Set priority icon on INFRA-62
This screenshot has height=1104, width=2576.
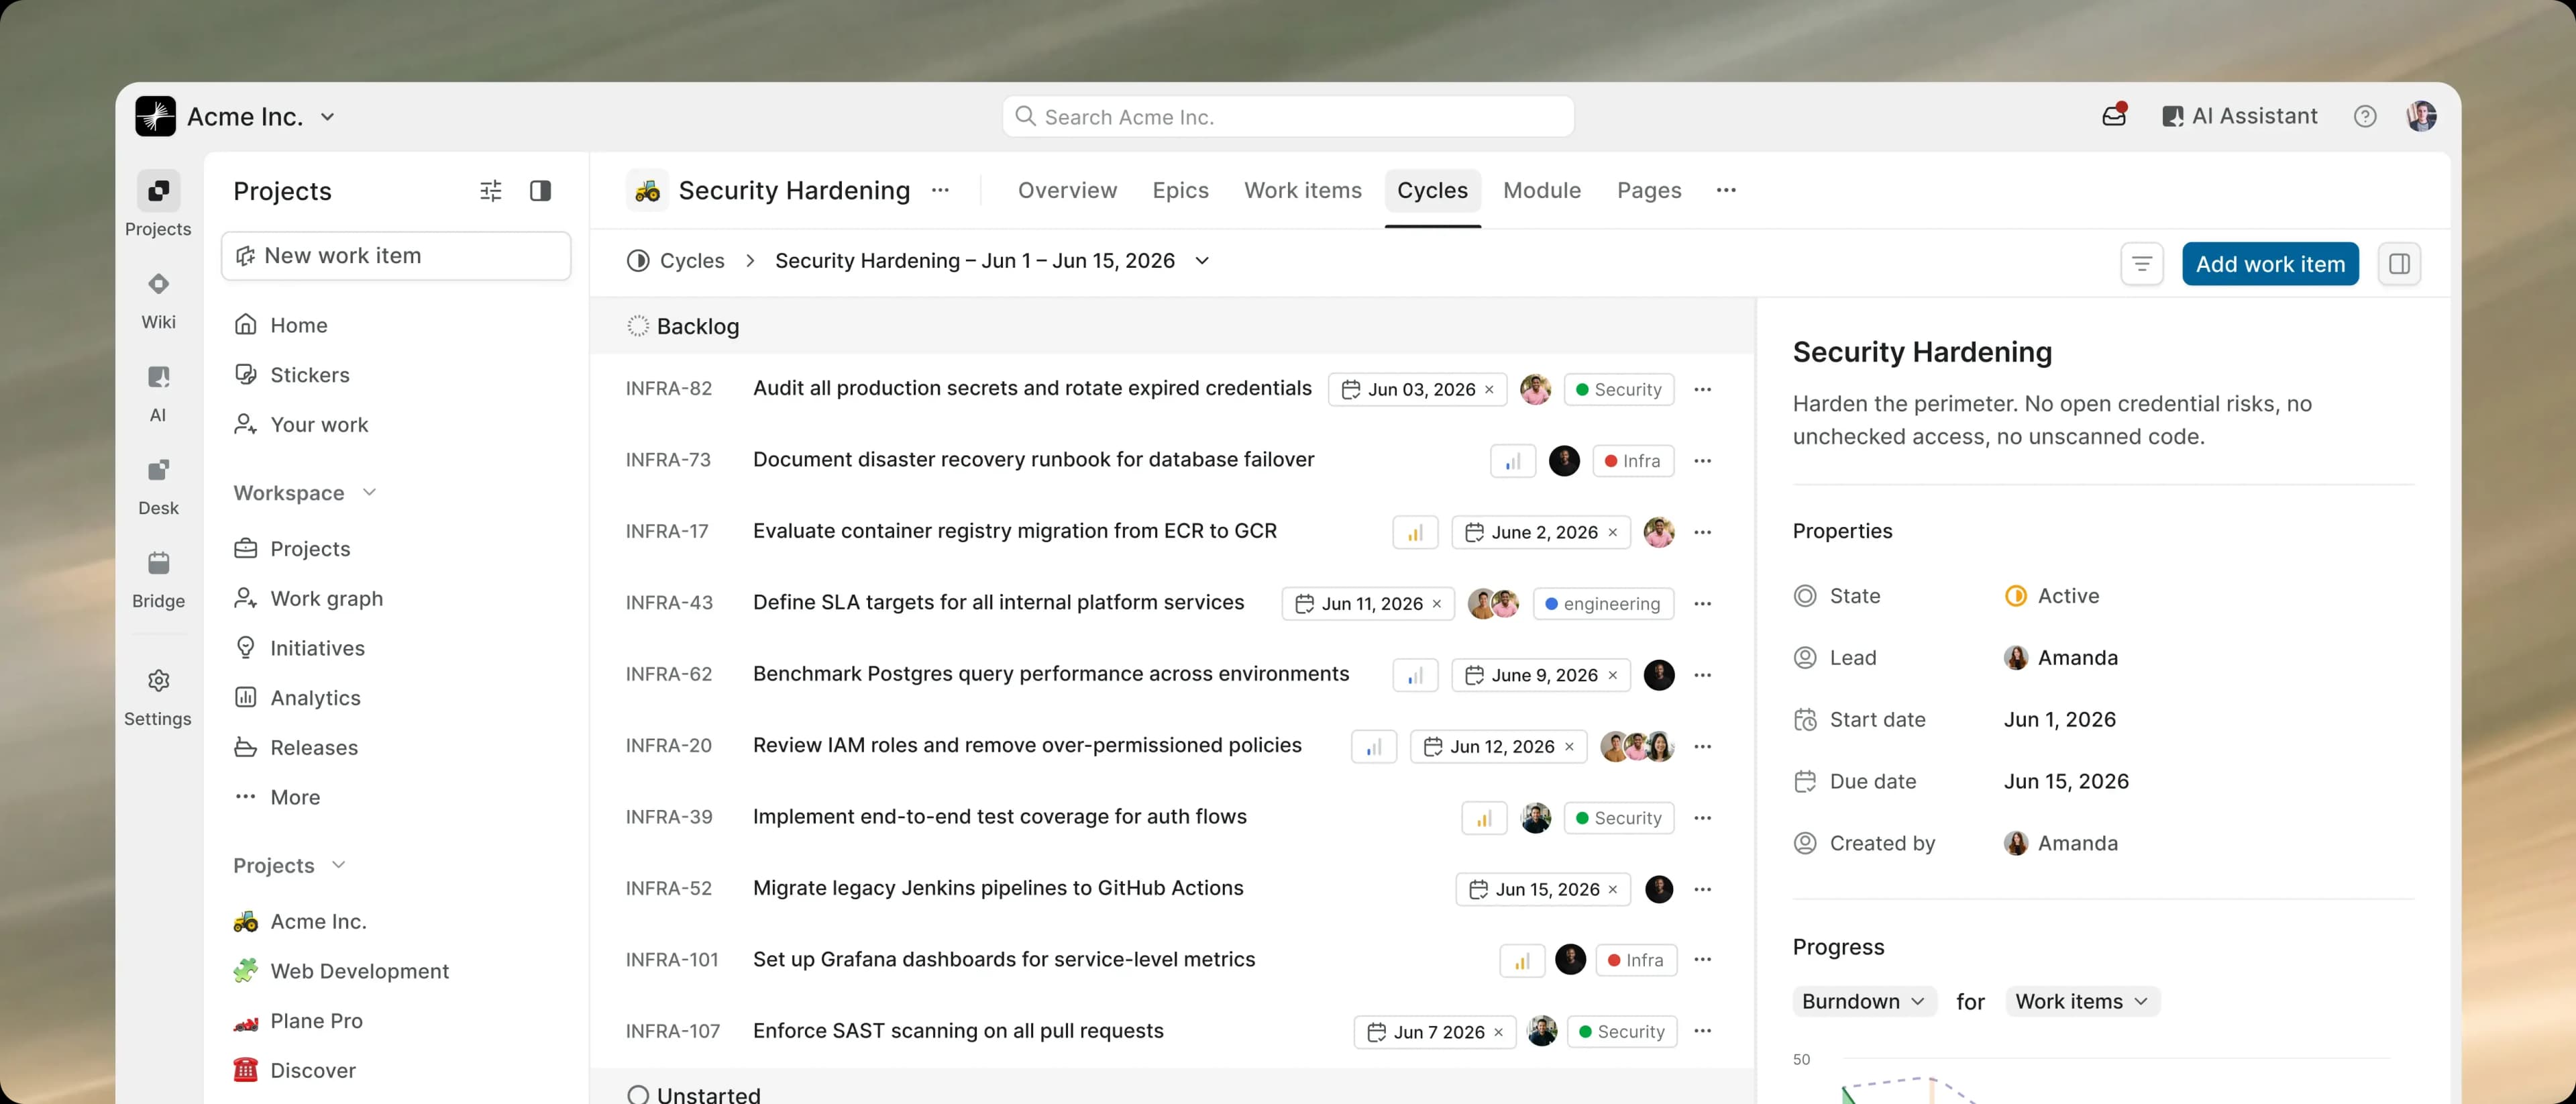(x=1415, y=675)
